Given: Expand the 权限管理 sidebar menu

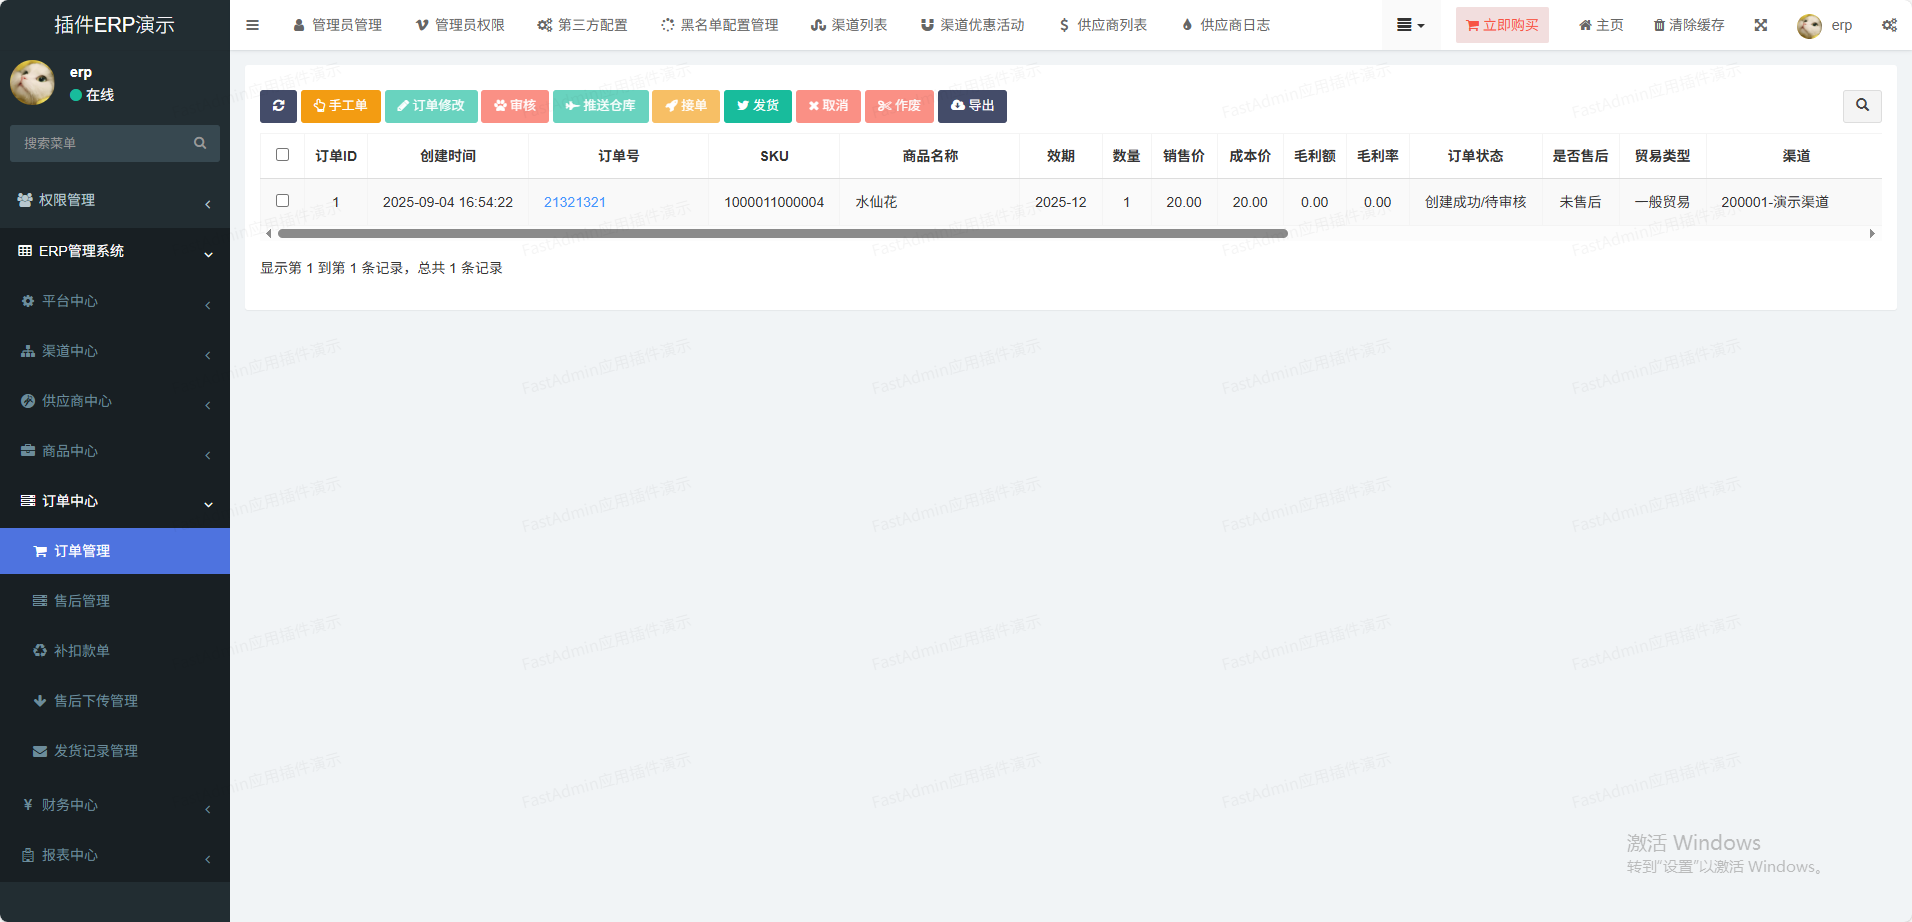Looking at the screenshot, I should (x=115, y=200).
